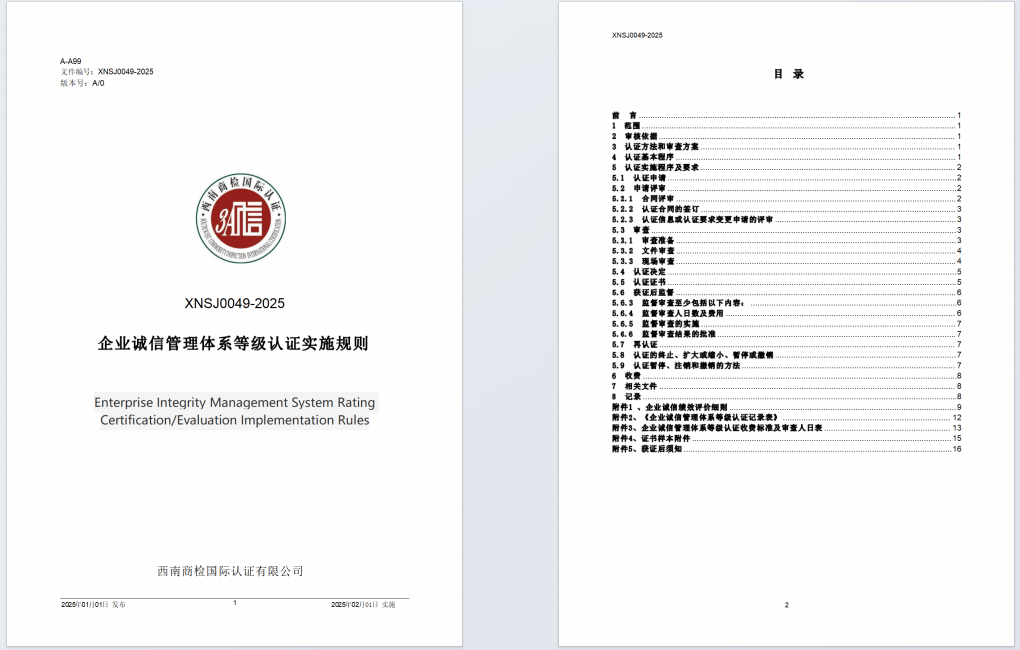Select 5.7 再认证 contents entry

click(x=642, y=344)
